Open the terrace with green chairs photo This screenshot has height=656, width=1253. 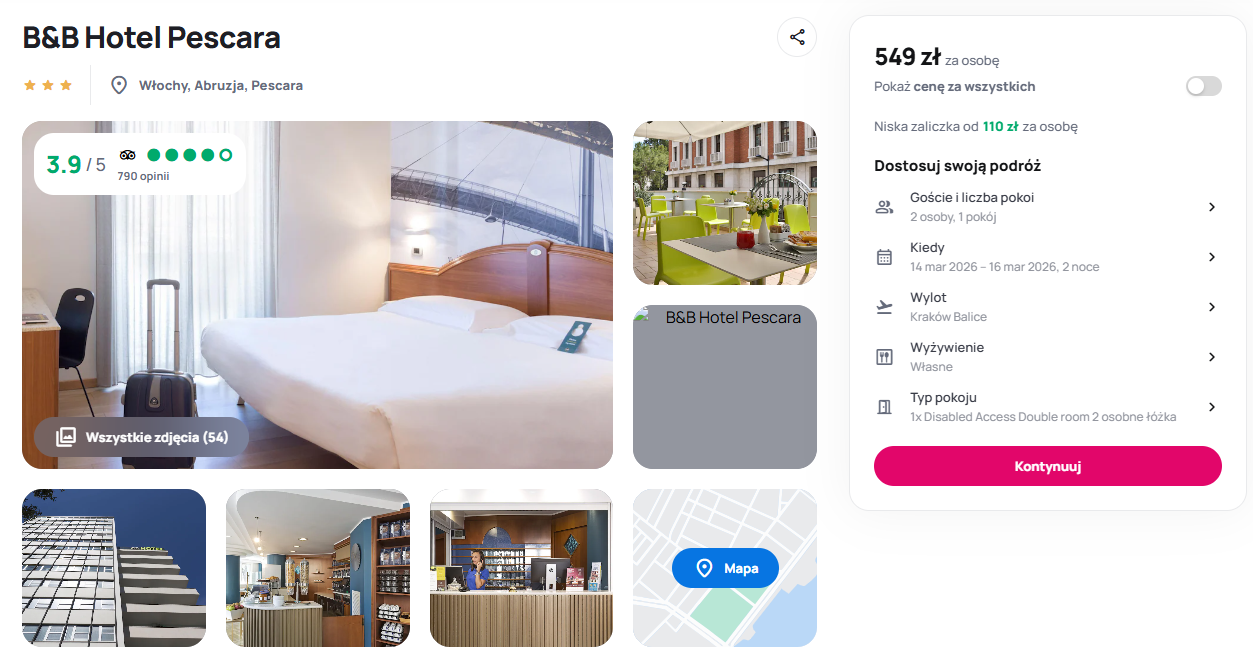tap(725, 203)
